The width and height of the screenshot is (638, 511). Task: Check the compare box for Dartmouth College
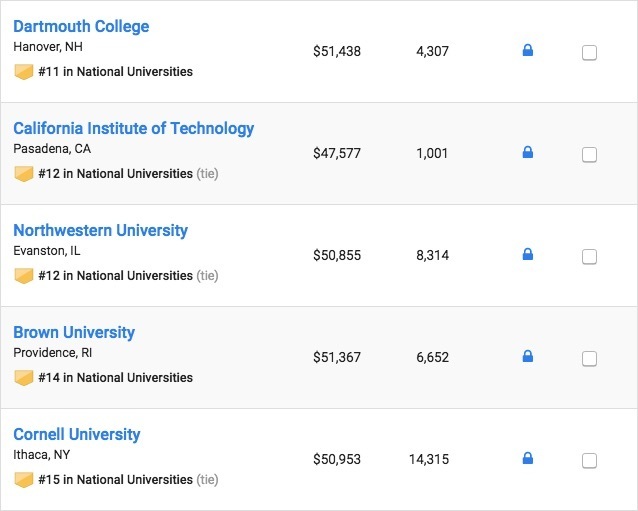point(589,53)
